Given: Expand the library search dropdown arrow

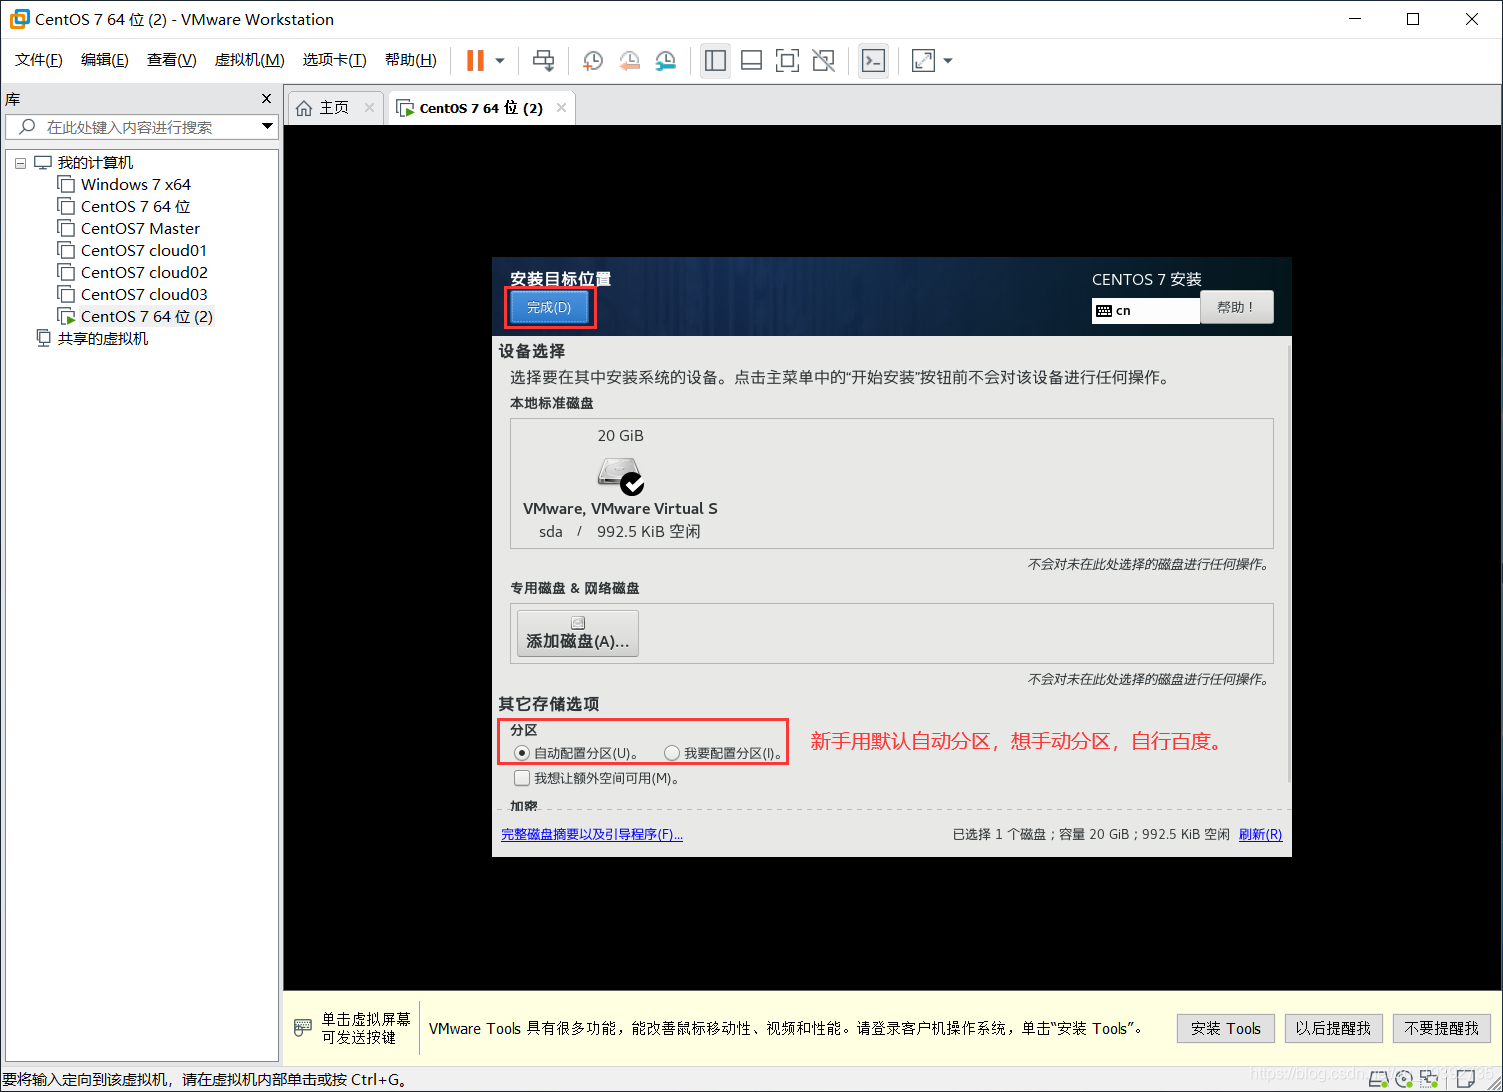Looking at the screenshot, I should [267, 126].
